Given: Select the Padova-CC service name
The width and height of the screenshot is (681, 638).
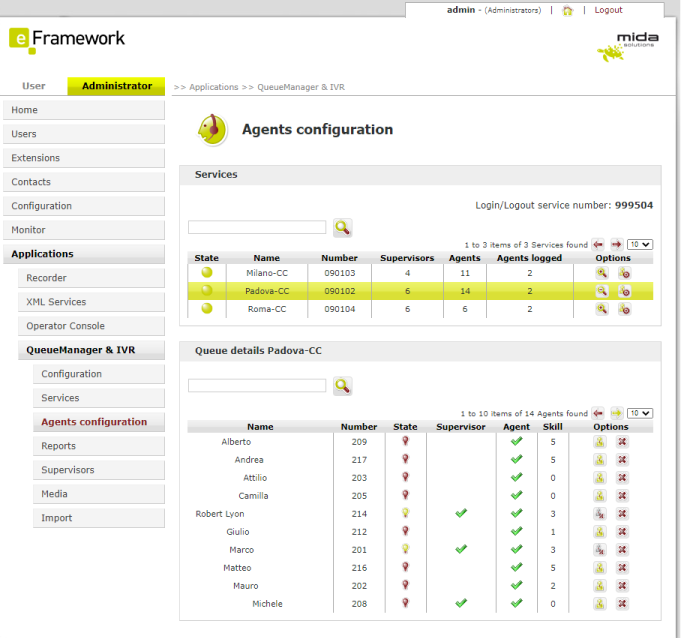Looking at the screenshot, I should tap(267, 291).
